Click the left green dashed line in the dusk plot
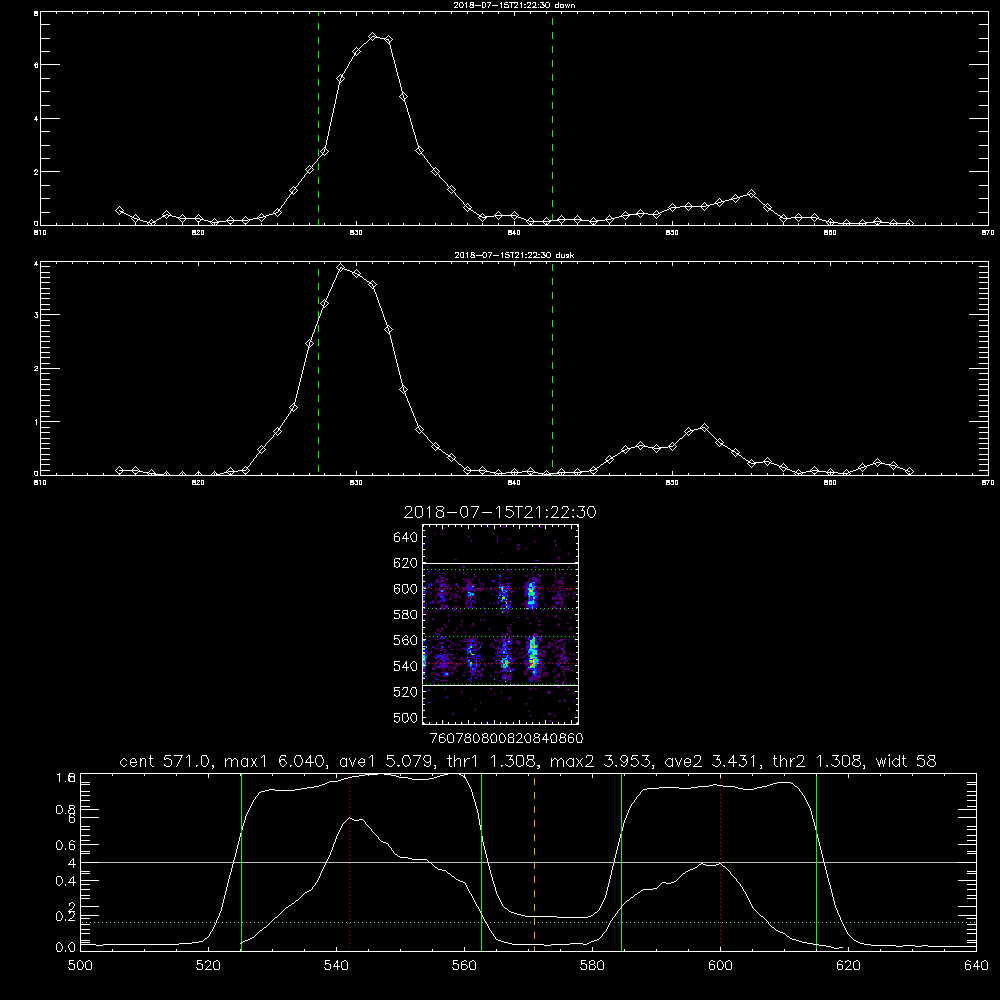This screenshot has height=1000, width=1000. point(318,370)
